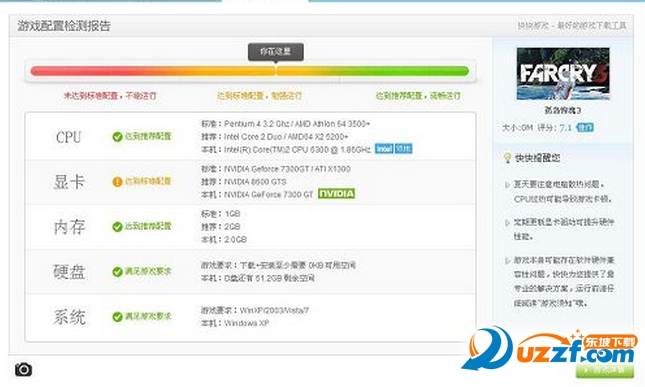Click the 你在这里 marker on rating bar

[276, 52]
